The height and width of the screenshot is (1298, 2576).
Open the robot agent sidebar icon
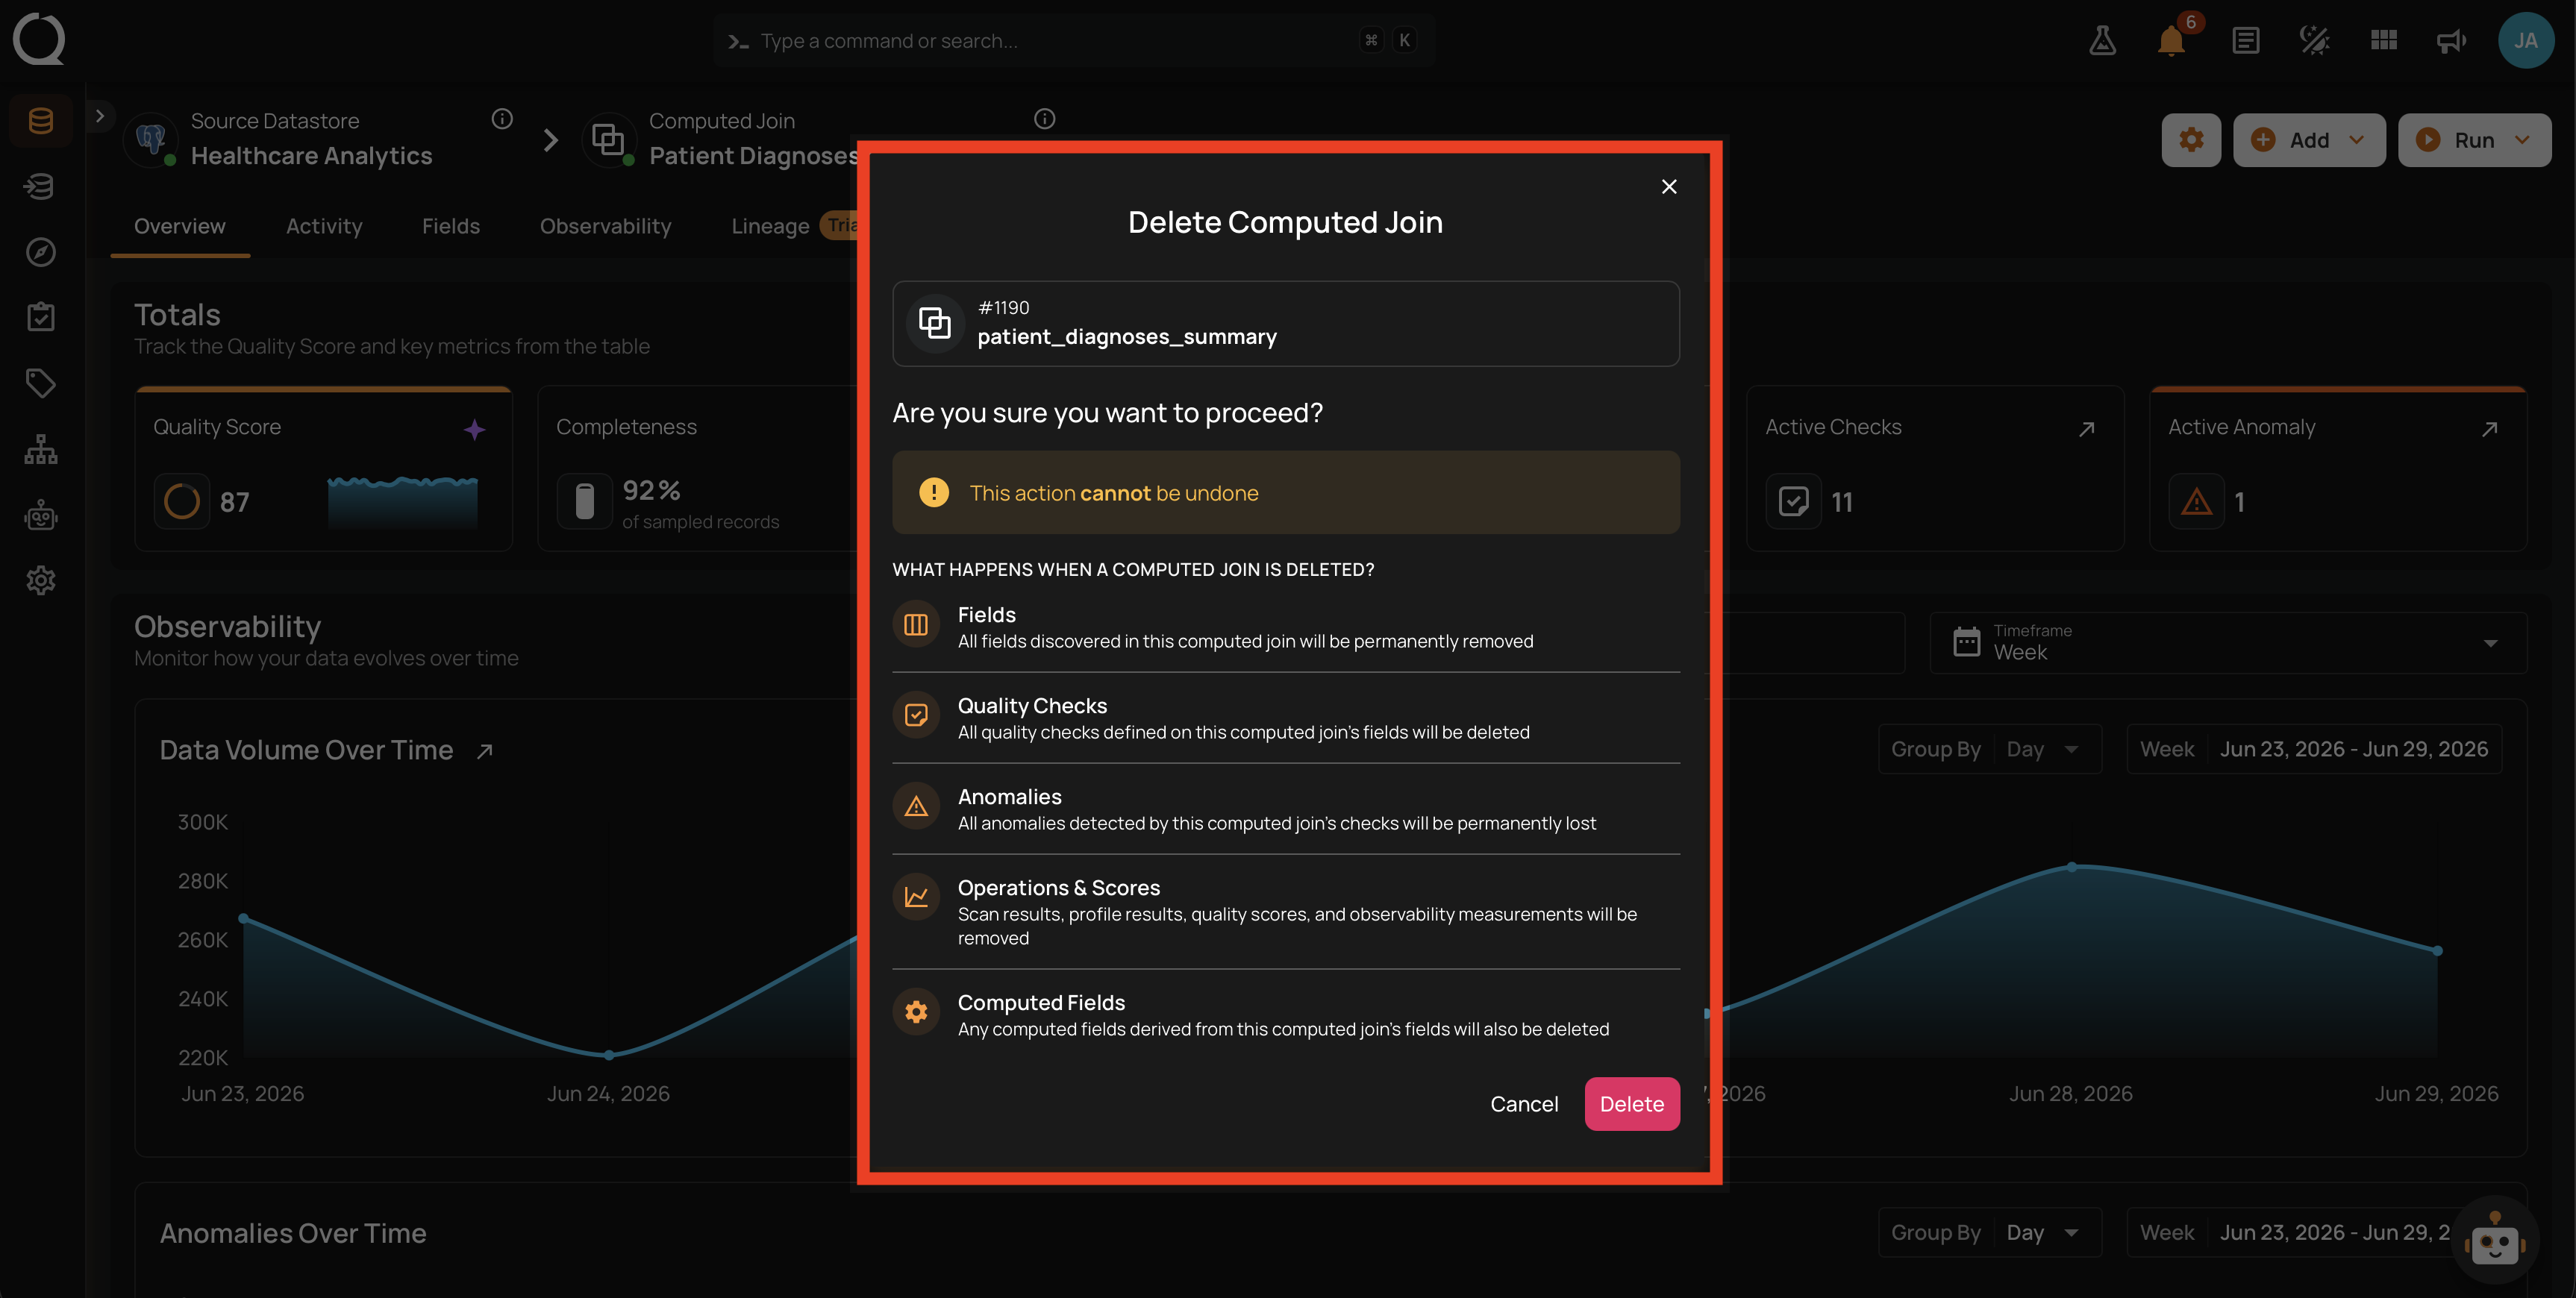tap(41, 515)
